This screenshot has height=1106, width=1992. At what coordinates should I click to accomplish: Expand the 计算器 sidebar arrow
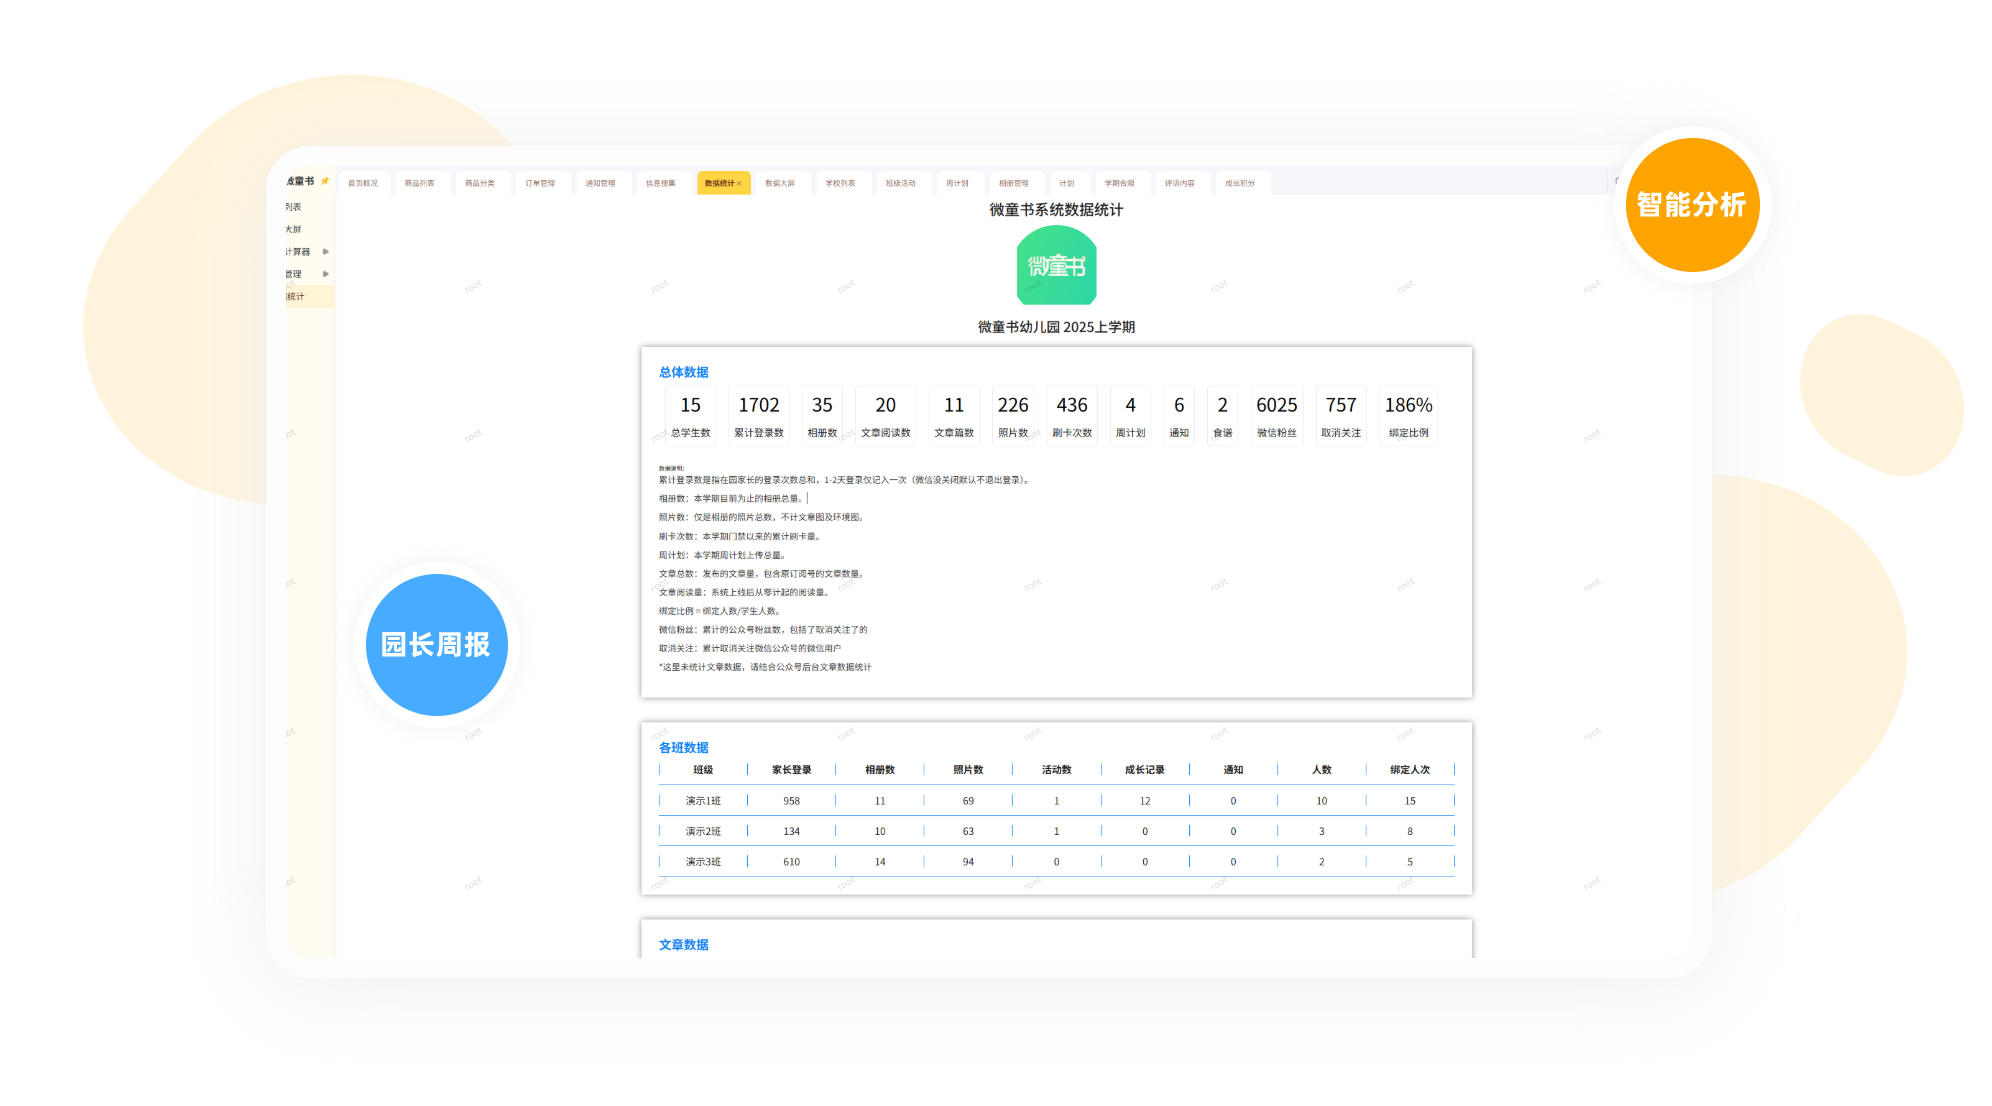[x=326, y=252]
